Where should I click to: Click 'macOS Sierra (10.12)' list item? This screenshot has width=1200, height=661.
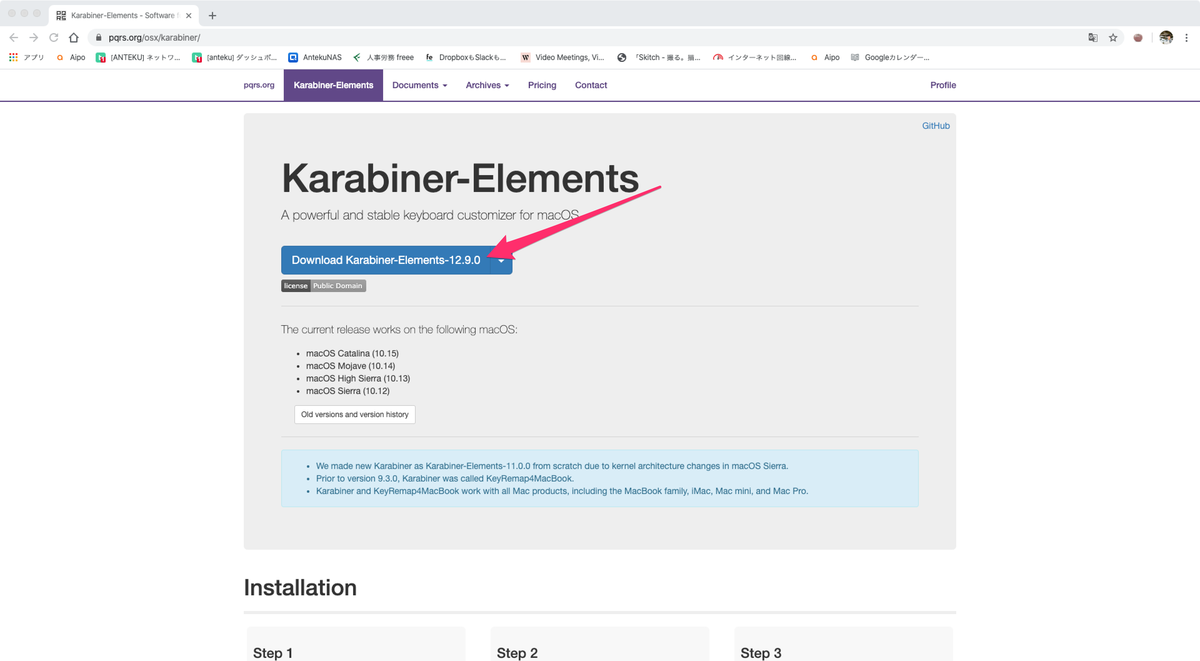coord(348,391)
